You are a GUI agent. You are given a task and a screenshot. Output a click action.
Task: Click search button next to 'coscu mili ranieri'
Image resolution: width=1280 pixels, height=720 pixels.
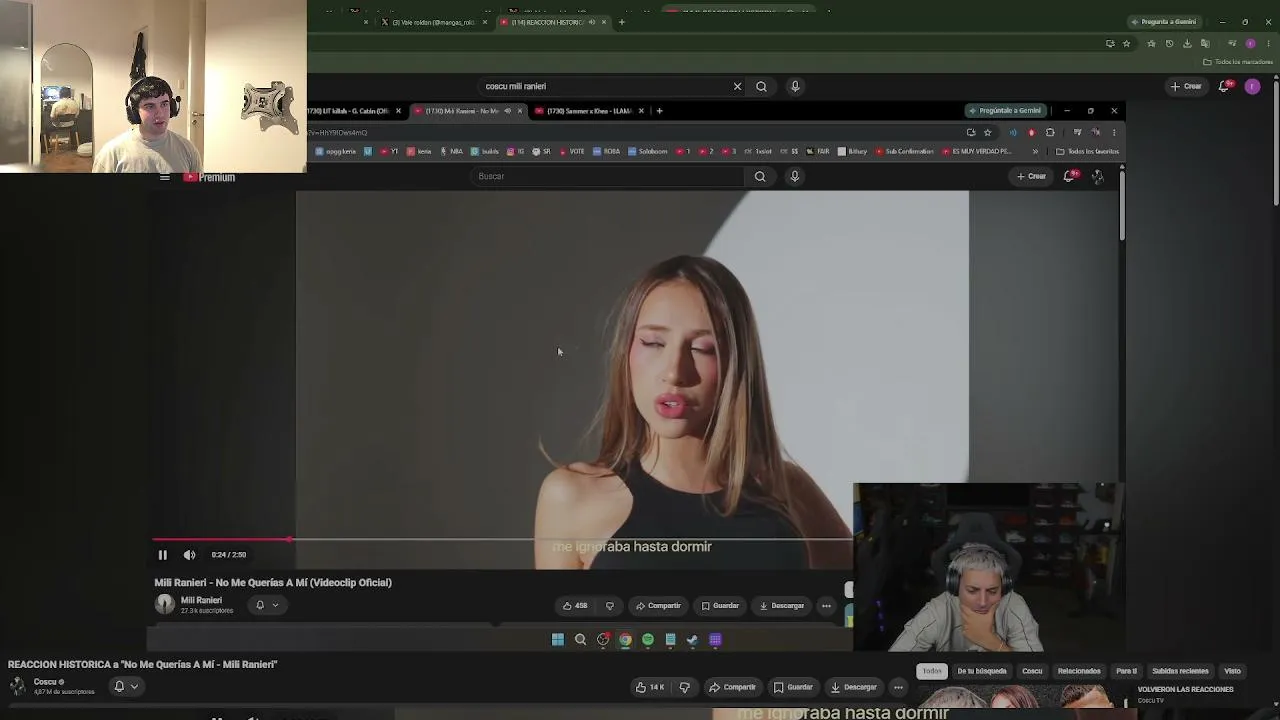click(x=761, y=86)
